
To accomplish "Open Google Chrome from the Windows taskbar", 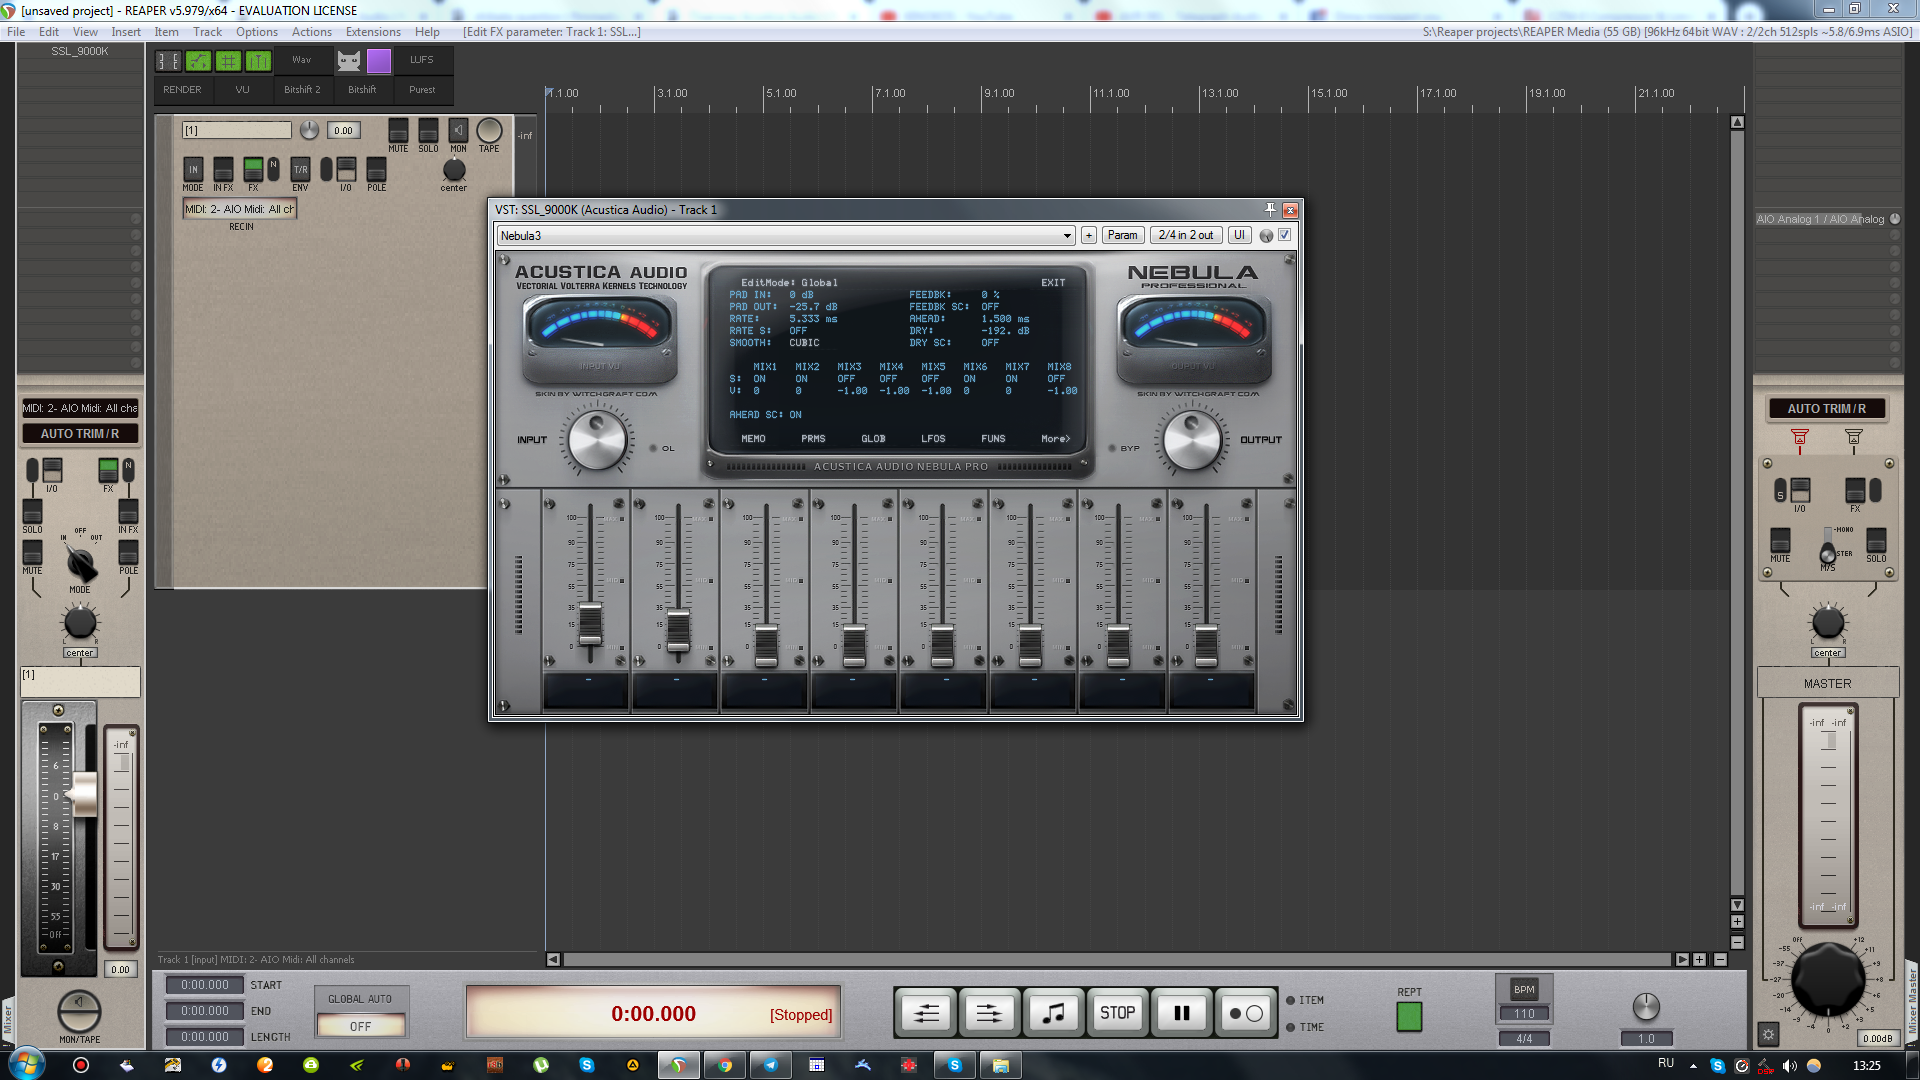I will [724, 1065].
